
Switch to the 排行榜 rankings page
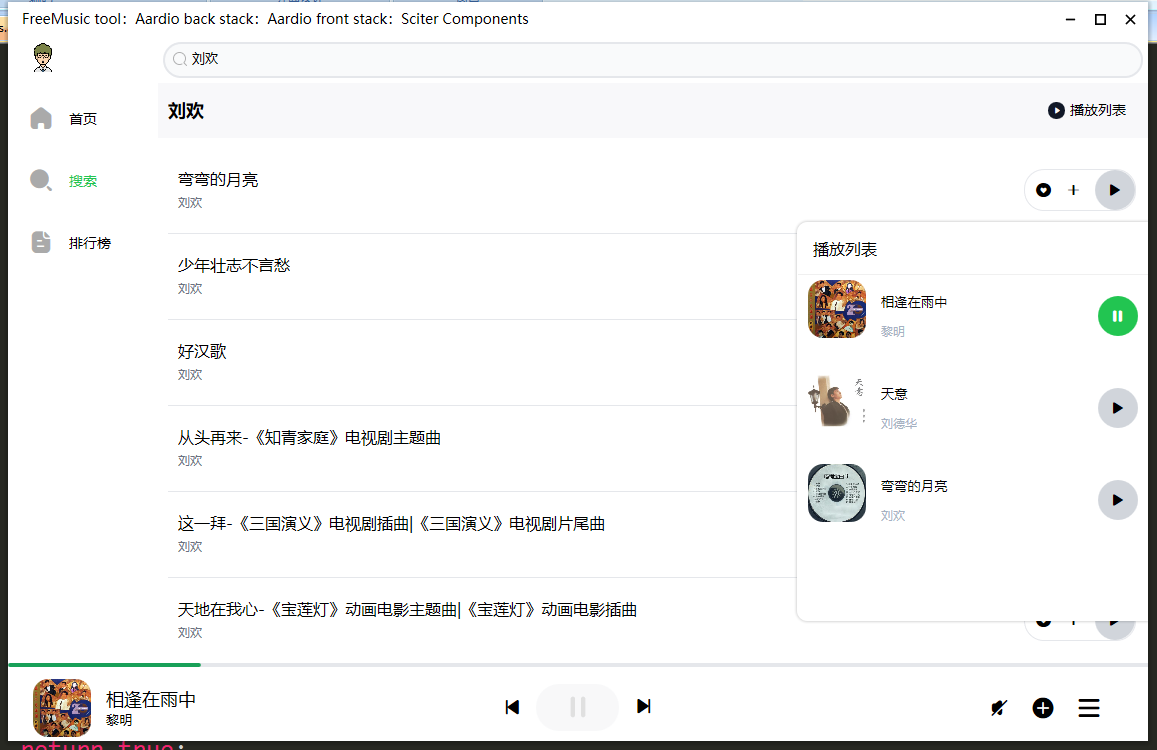[89, 243]
